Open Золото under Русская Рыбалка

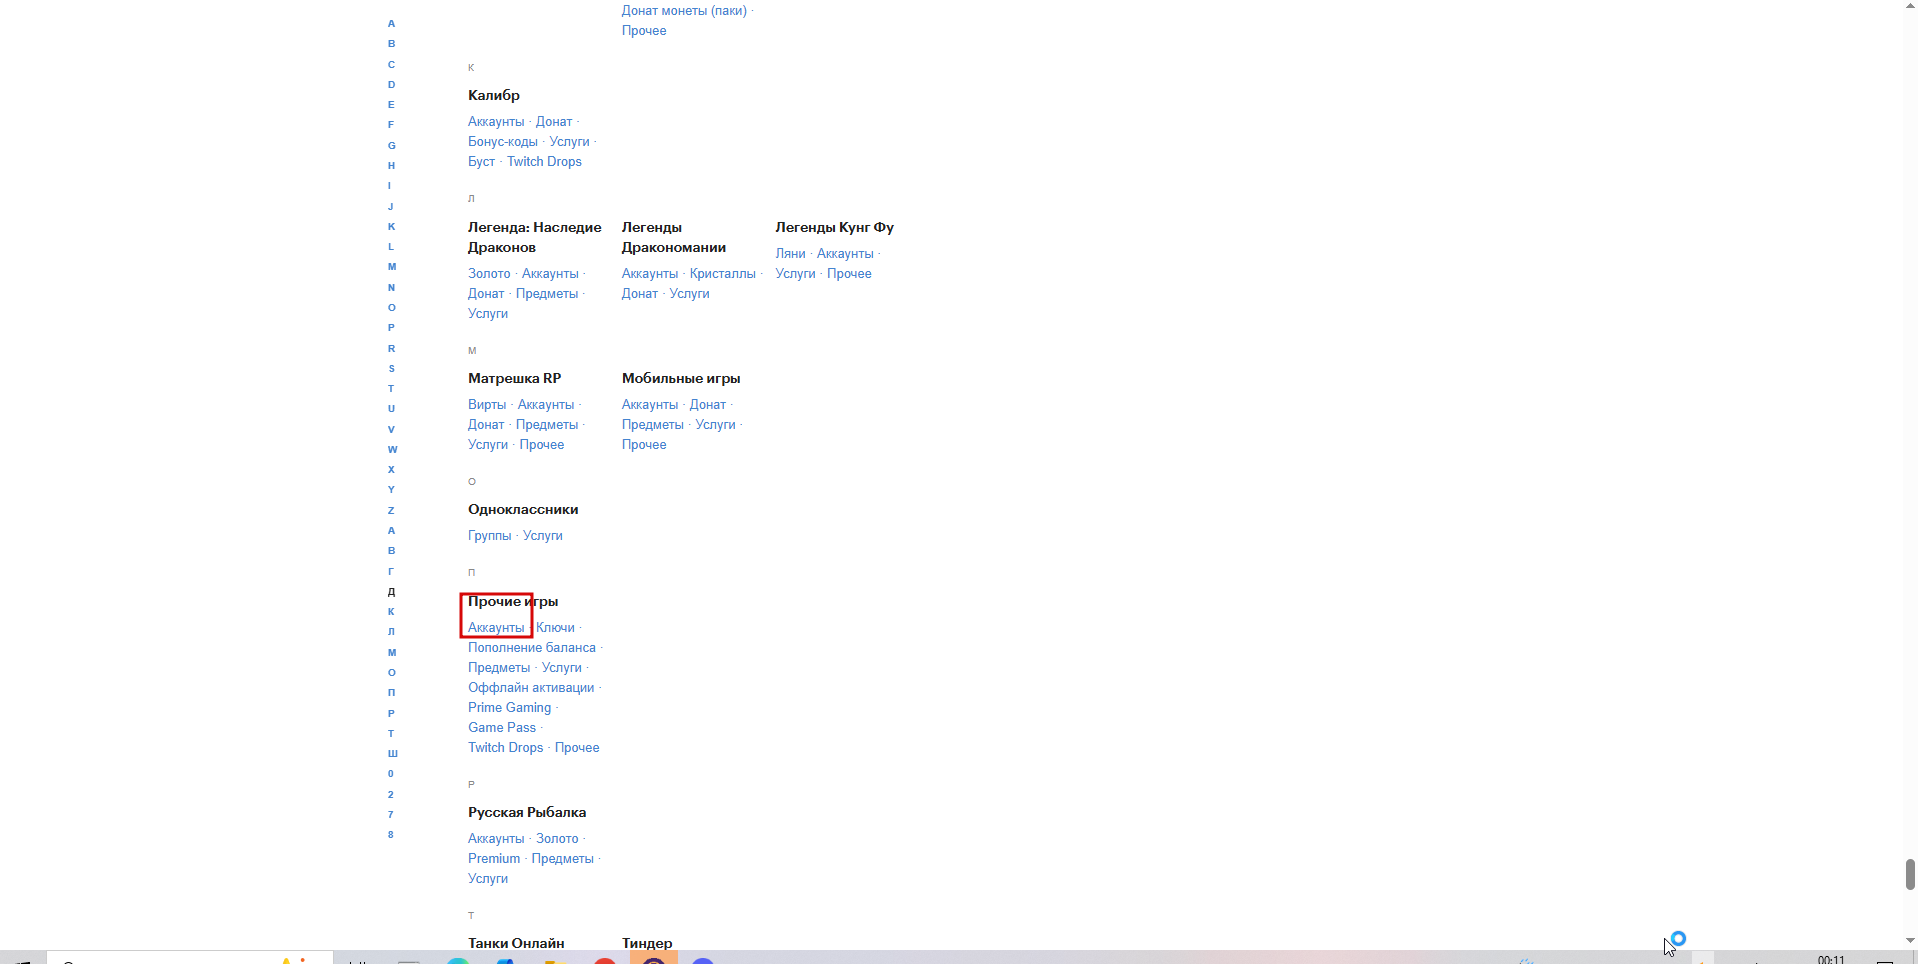[557, 839]
